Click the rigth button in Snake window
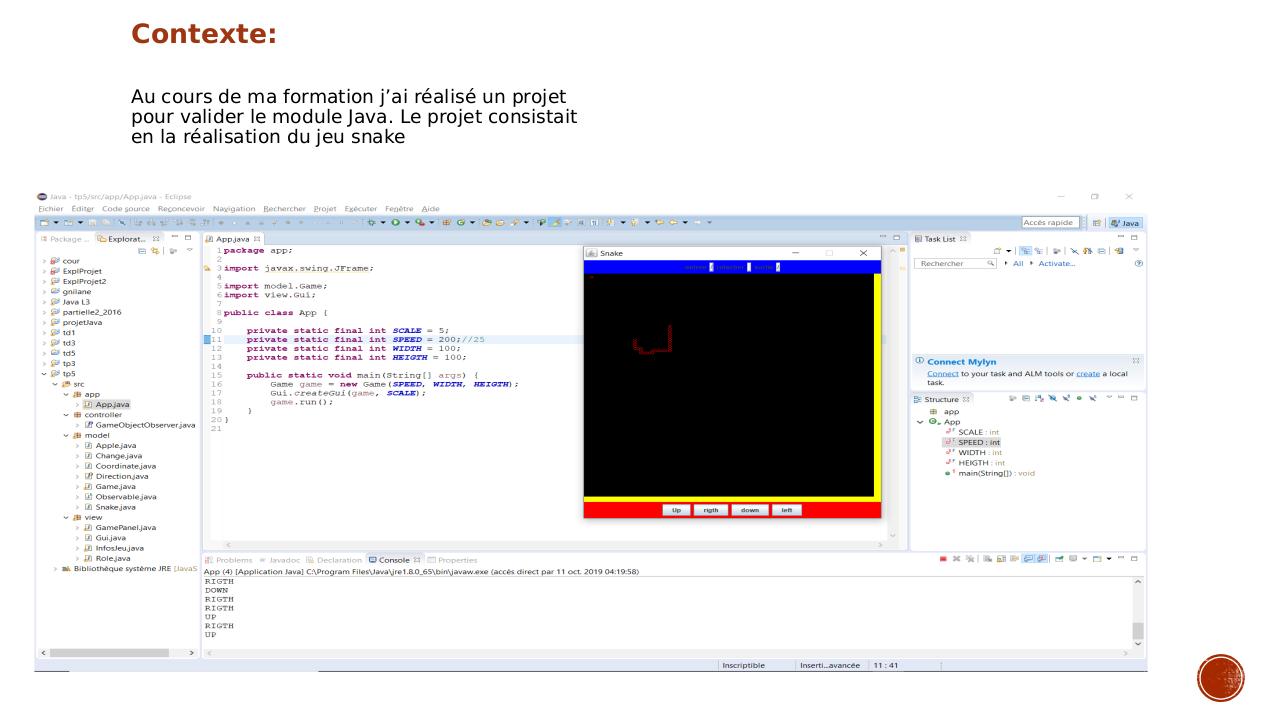The width and height of the screenshot is (1280, 720). 711,510
